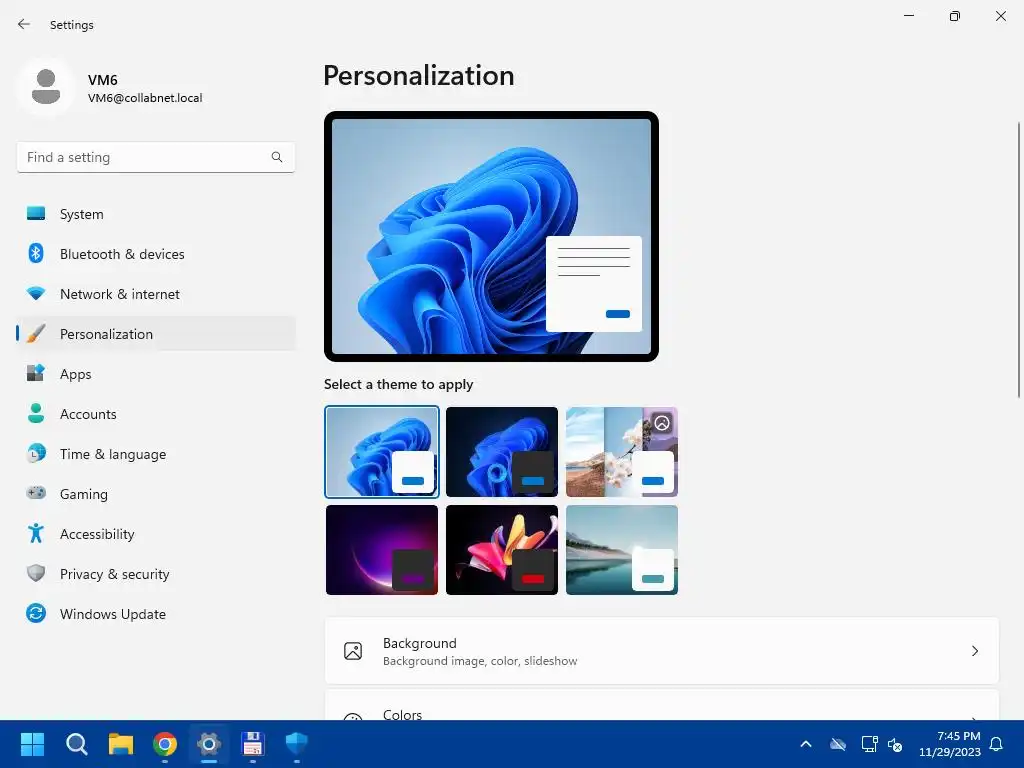Go to Network & internet settings
The image size is (1024, 768).
(x=156, y=294)
